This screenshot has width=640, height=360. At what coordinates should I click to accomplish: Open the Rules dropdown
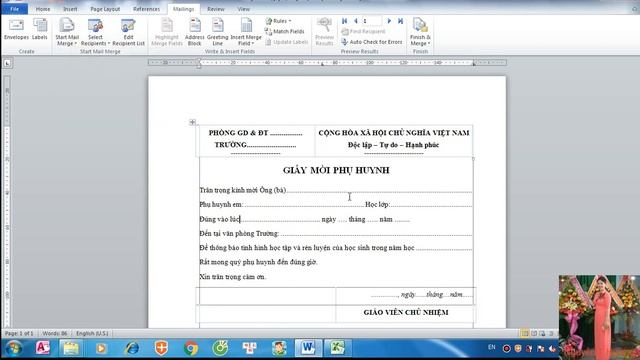point(278,21)
